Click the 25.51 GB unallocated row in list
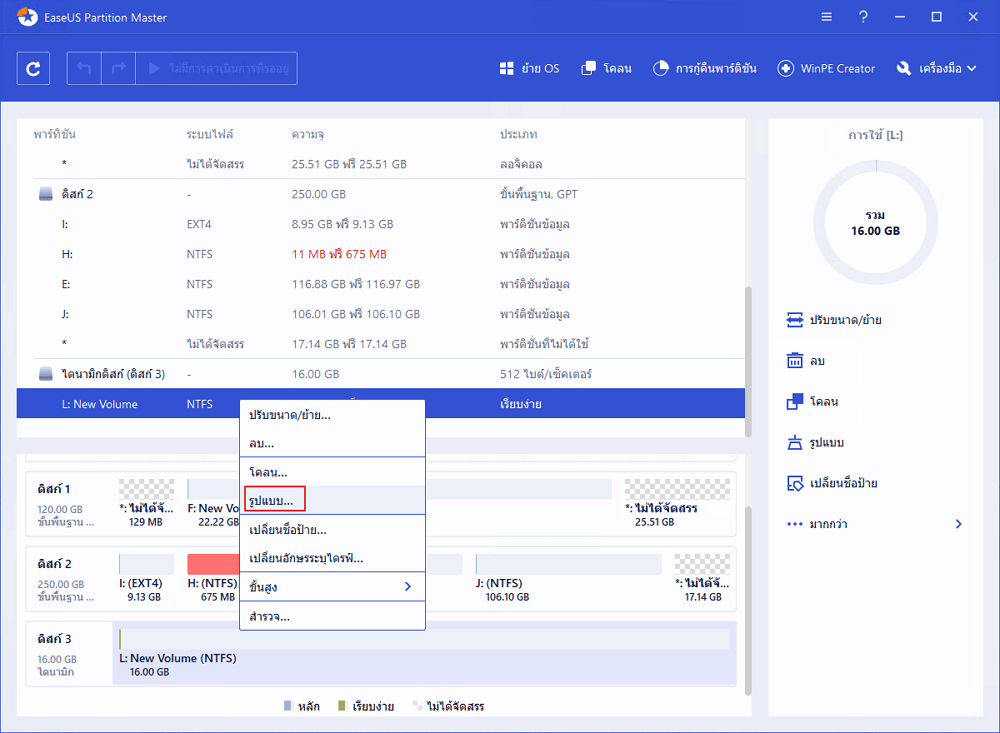 [x=381, y=164]
